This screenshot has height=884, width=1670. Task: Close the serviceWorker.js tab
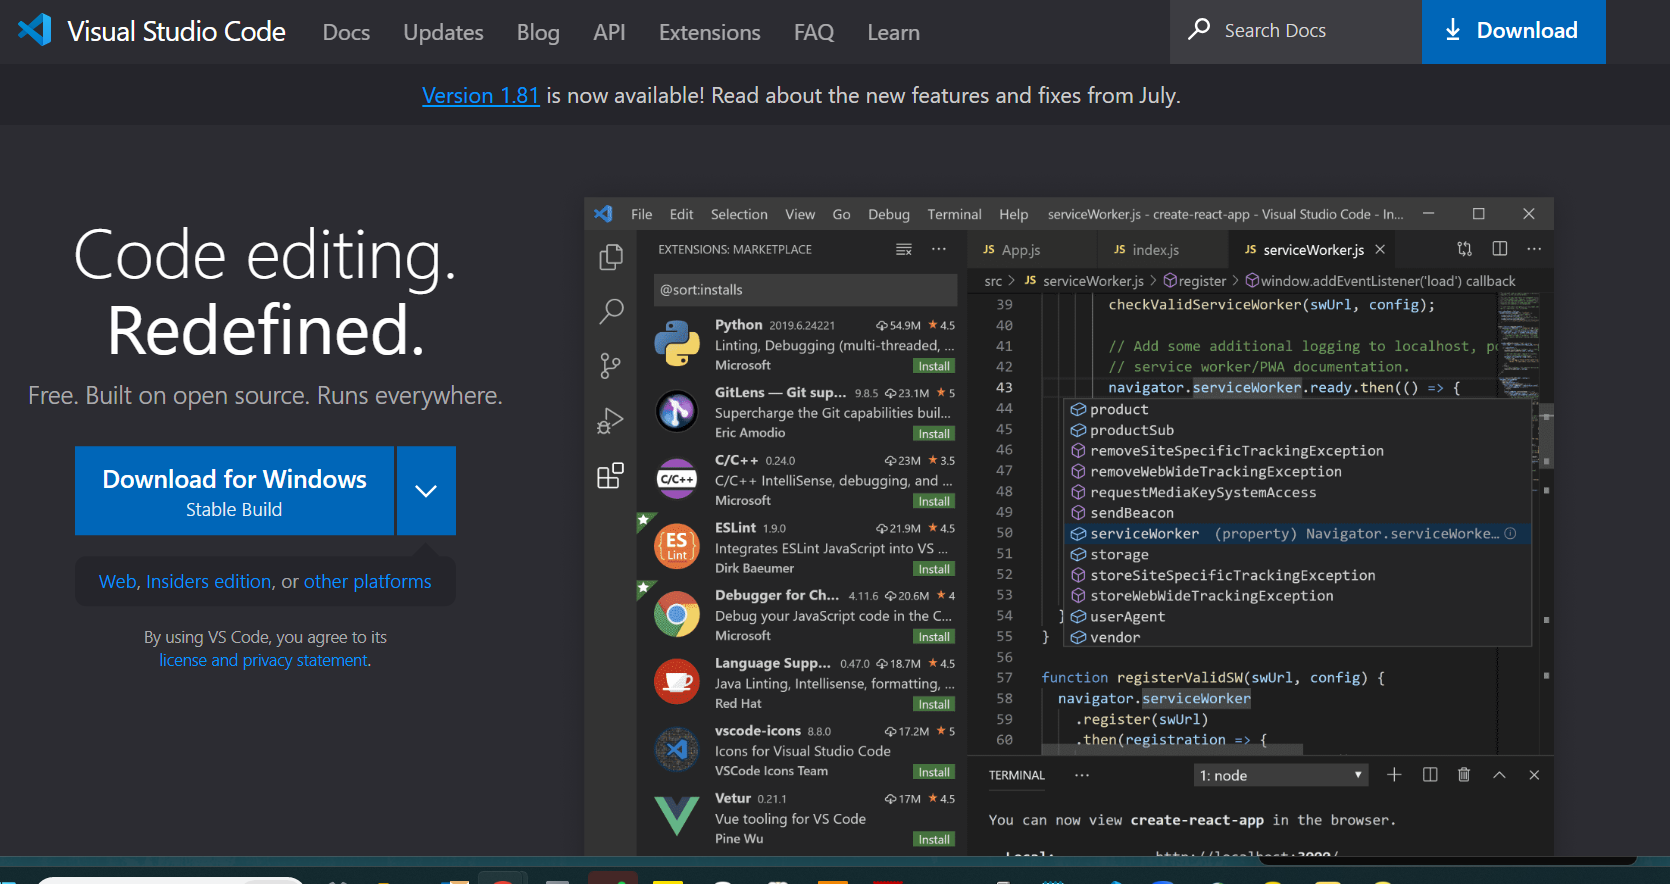point(1380,249)
